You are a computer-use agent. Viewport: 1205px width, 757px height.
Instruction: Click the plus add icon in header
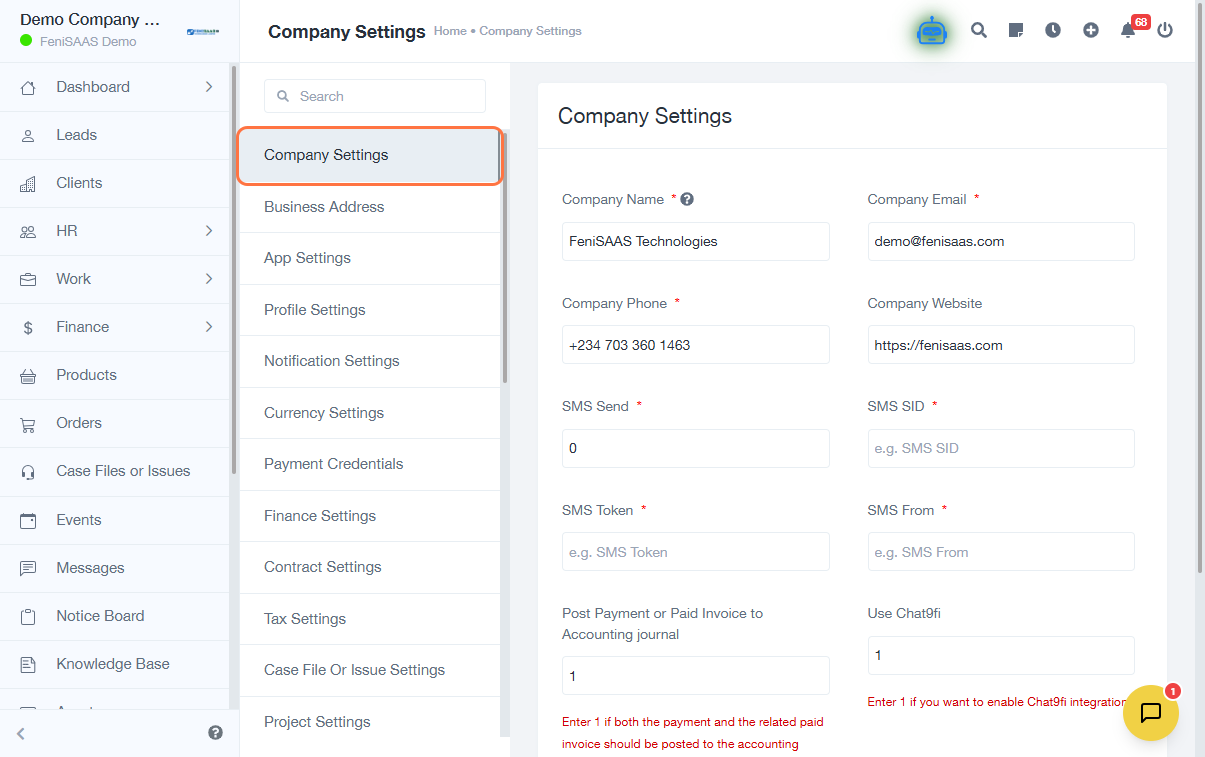point(1091,31)
